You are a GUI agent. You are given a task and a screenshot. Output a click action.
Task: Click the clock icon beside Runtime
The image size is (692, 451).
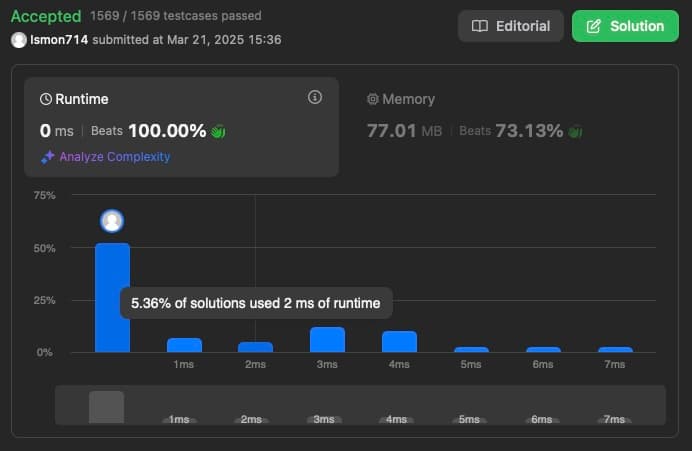[46, 100]
